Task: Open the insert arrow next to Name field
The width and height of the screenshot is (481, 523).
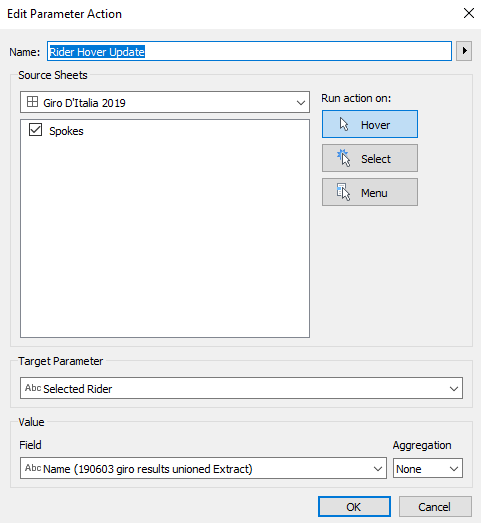Action: [x=464, y=51]
